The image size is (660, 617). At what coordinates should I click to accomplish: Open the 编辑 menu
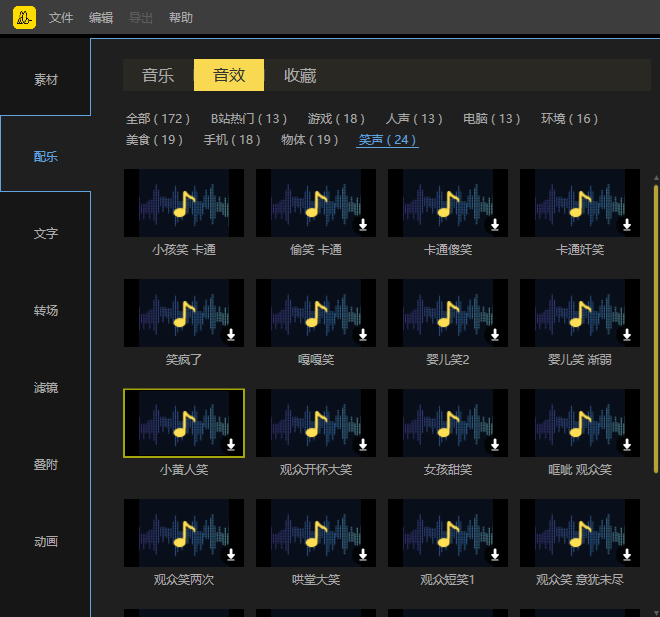pos(101,18)
